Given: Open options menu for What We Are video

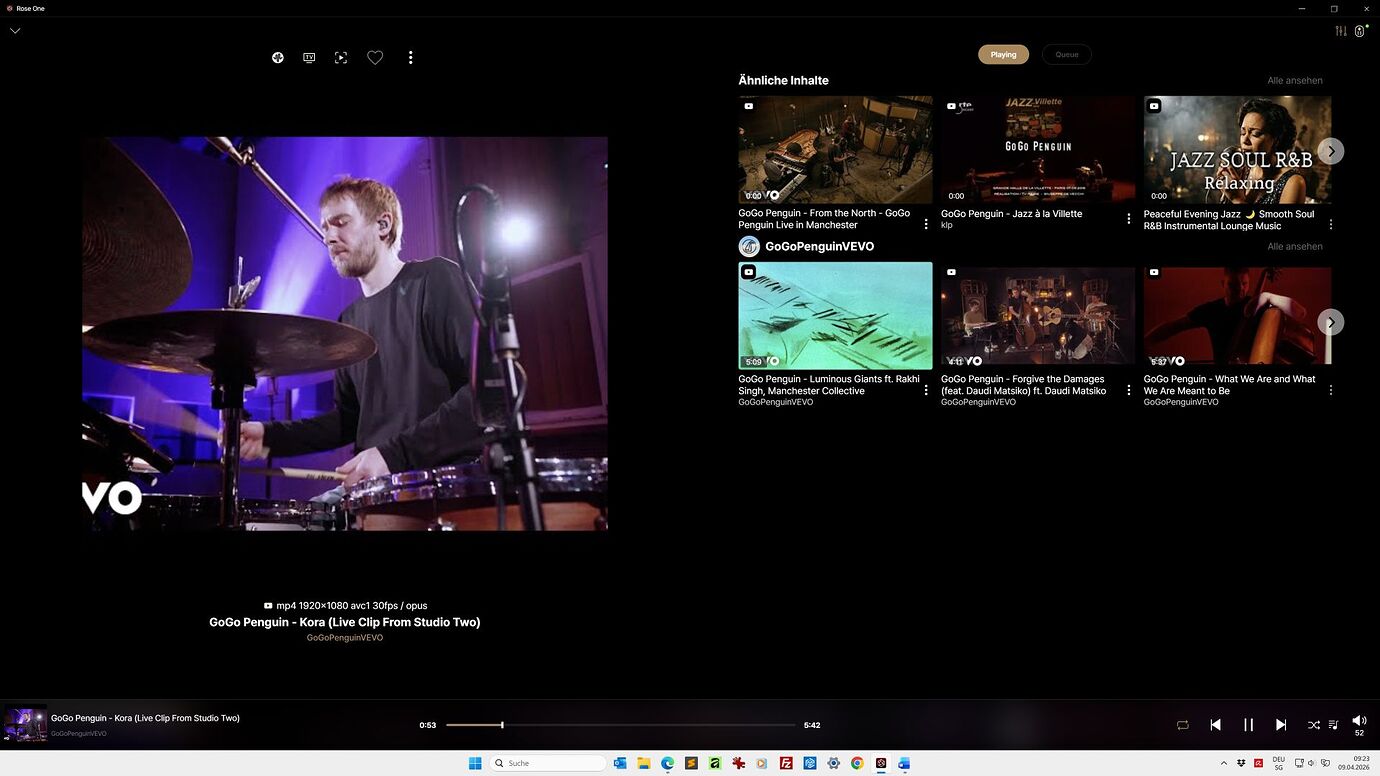Looking at the screenshot, I should coord(1331,390).
